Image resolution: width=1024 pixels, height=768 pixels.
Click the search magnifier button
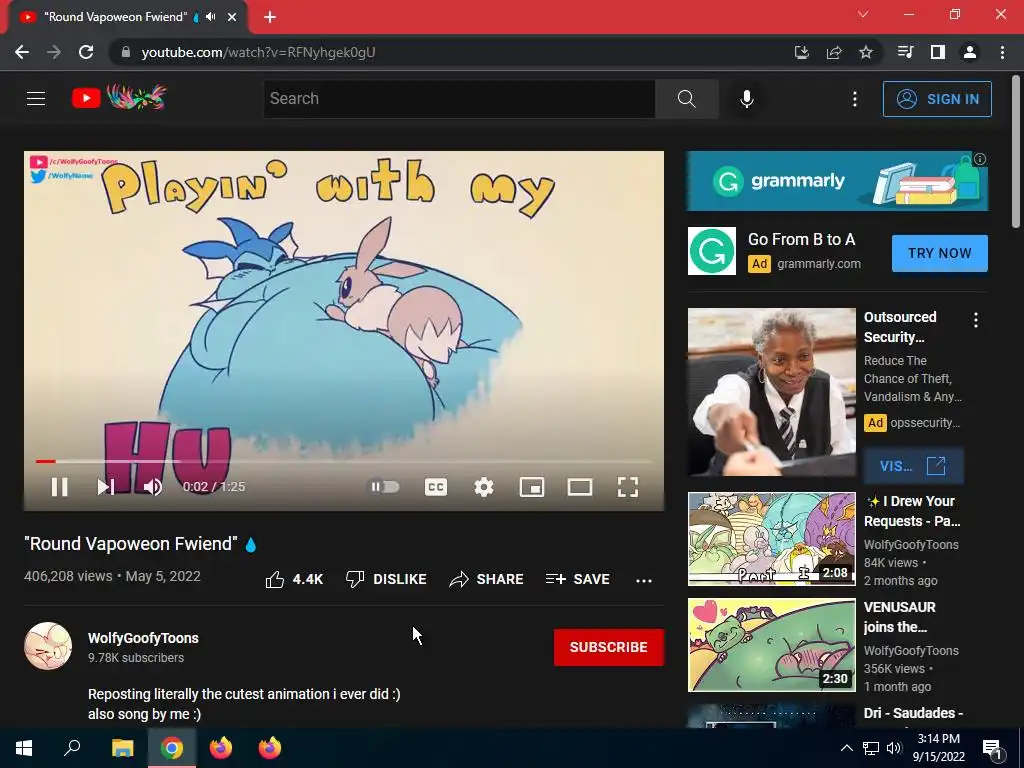pyautogui.click(x=686, y=99)
